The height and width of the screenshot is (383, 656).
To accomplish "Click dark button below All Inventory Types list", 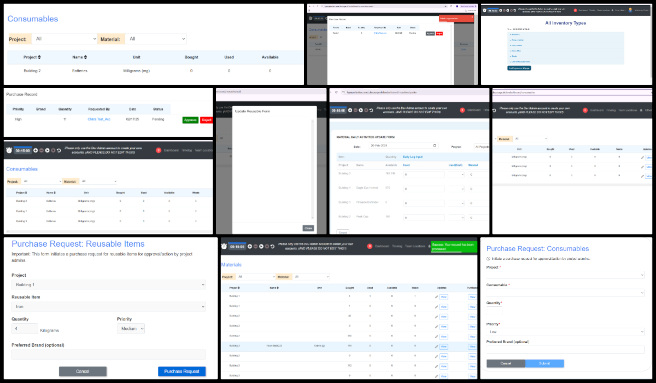I will 519,68.
